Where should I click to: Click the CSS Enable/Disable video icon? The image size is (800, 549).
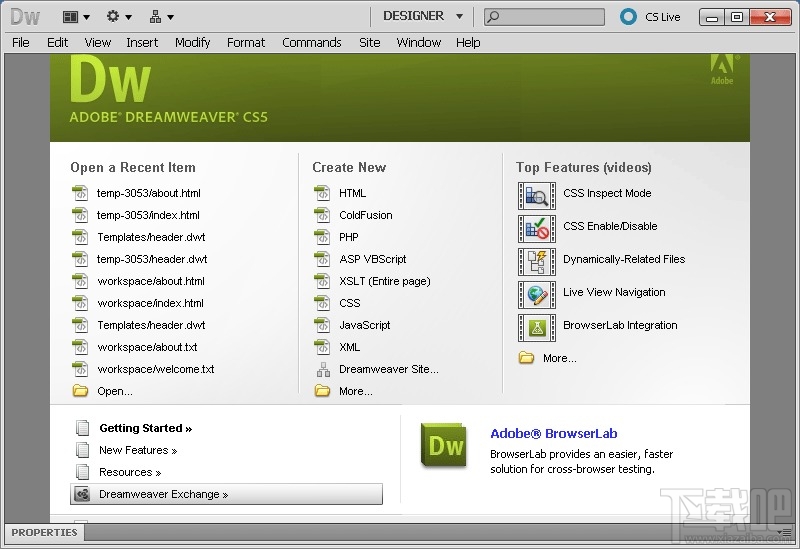tap(537, 229)
